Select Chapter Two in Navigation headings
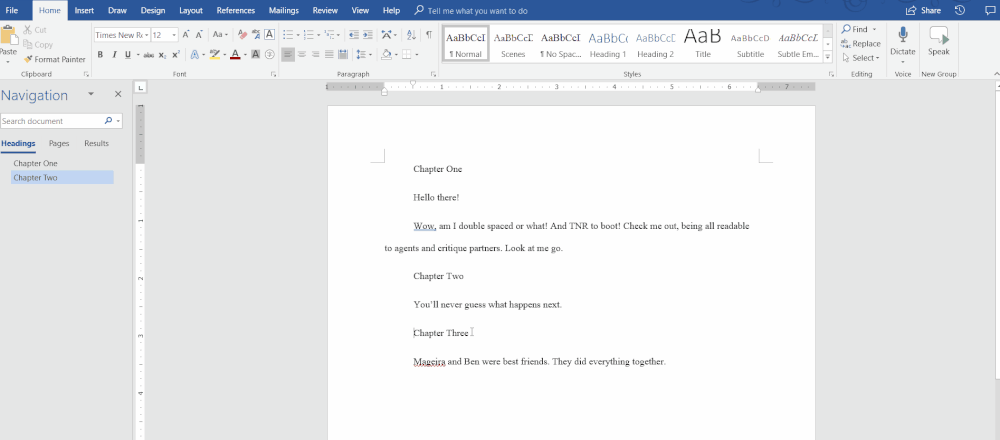 click(62, 178)
